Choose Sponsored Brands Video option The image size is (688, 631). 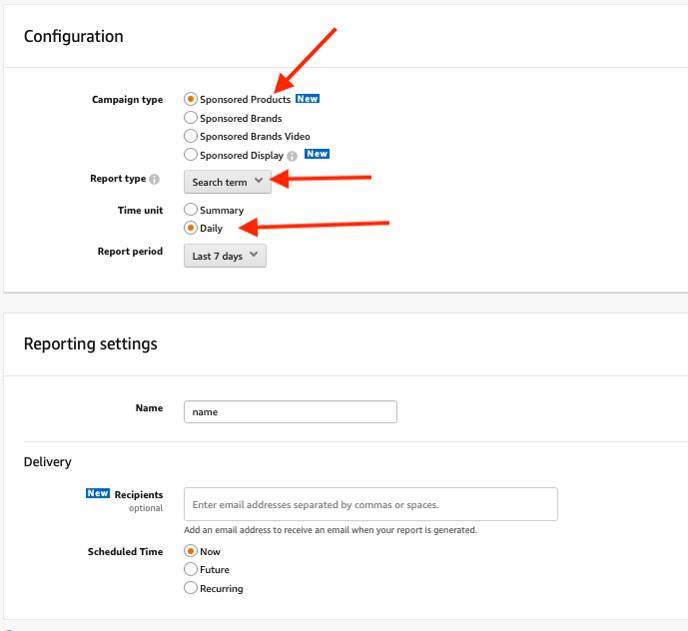[x=190, y=136]
